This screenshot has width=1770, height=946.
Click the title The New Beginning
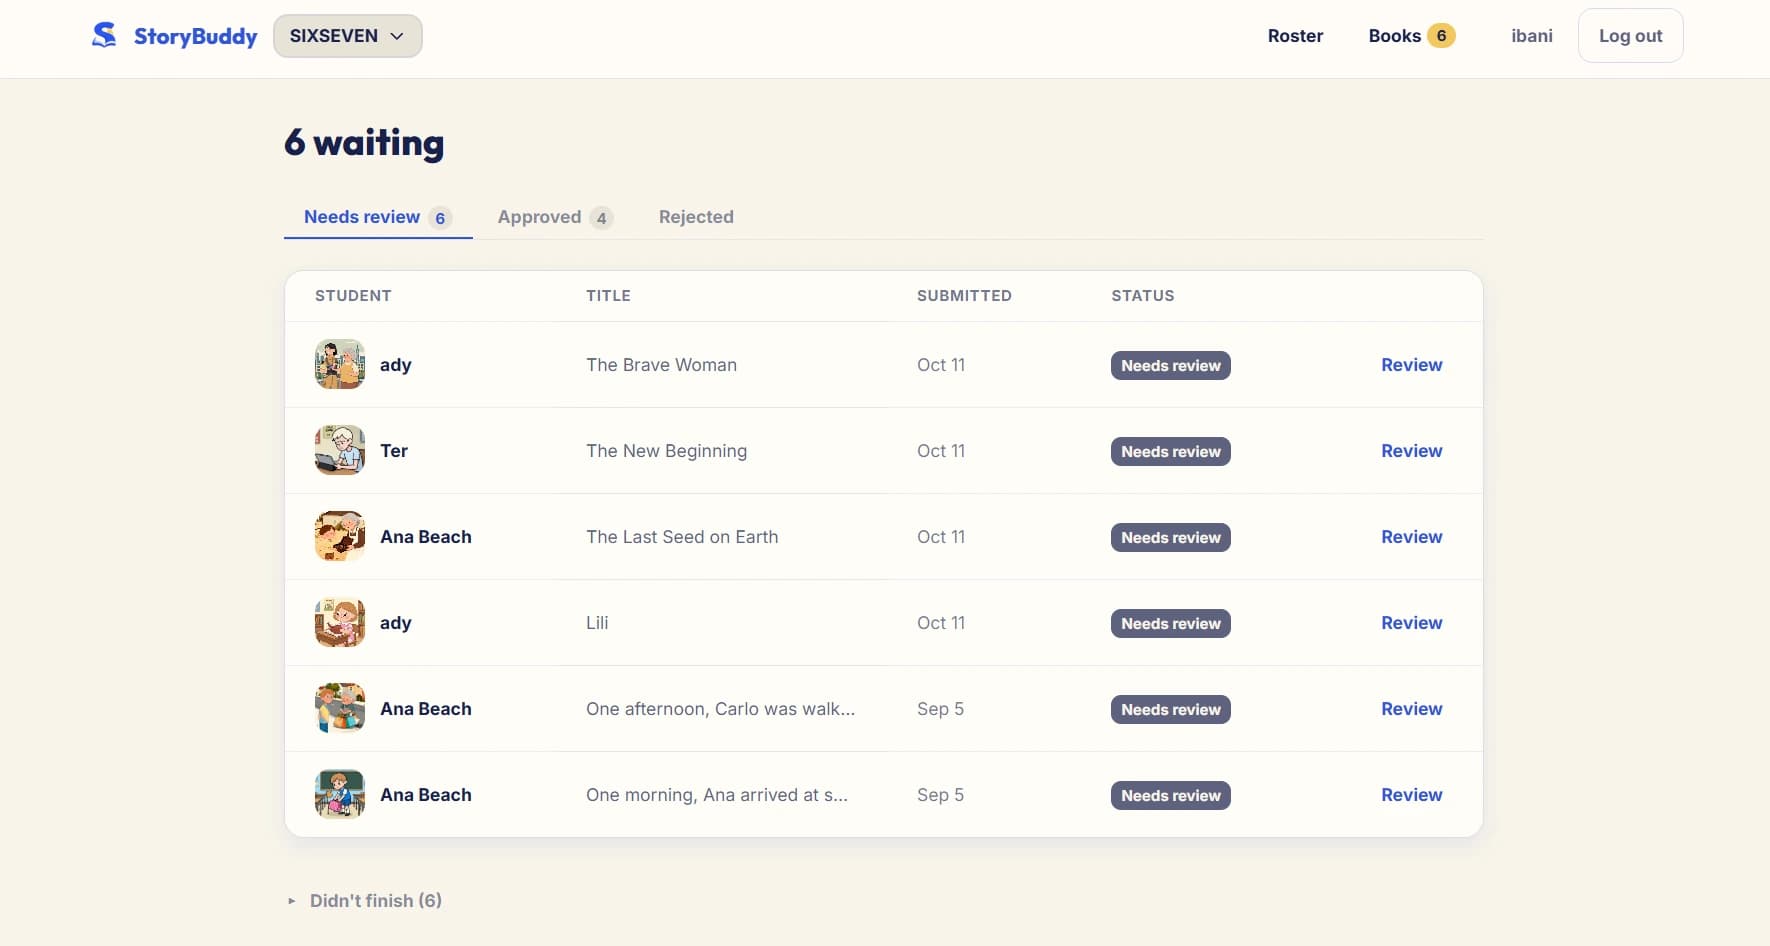point(666,451)
